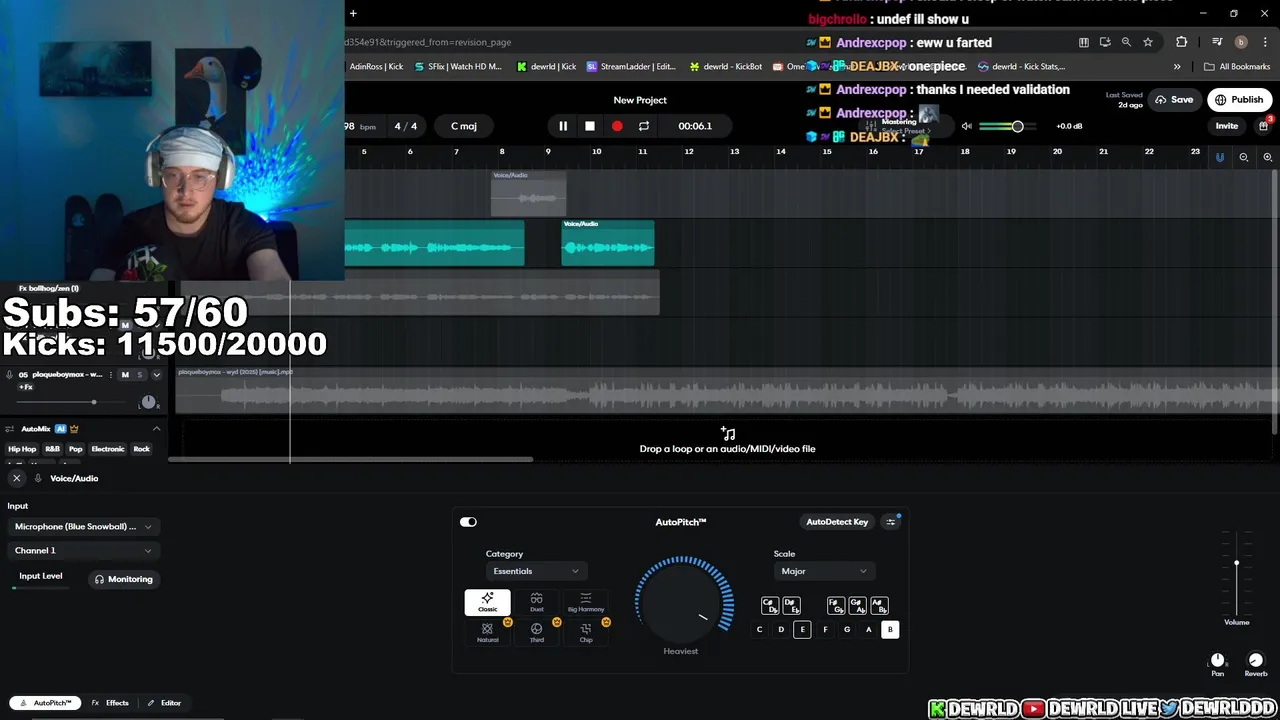1280x720 pixels.
Task: Select the Classic AutoPitch preset
Action: 487,602
